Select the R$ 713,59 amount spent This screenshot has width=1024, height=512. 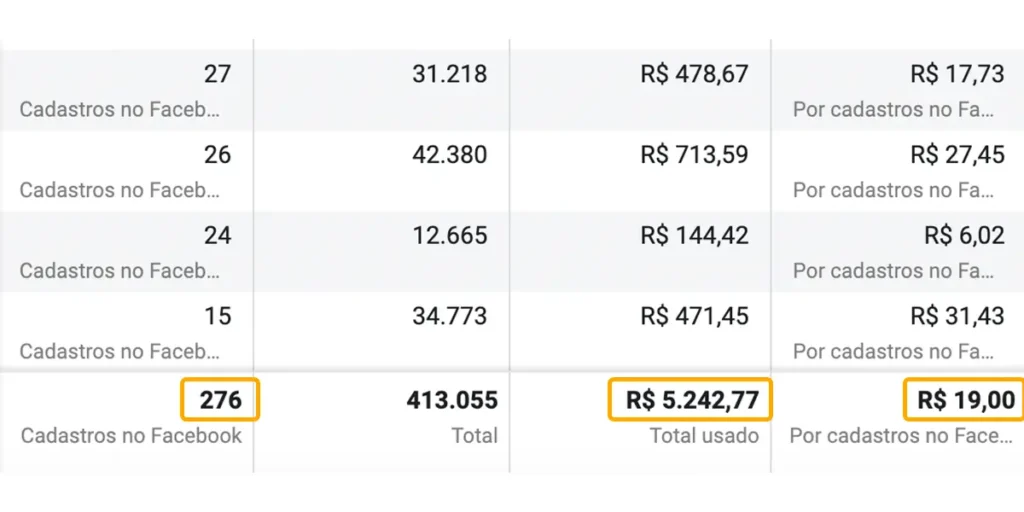tap(694, 155)
